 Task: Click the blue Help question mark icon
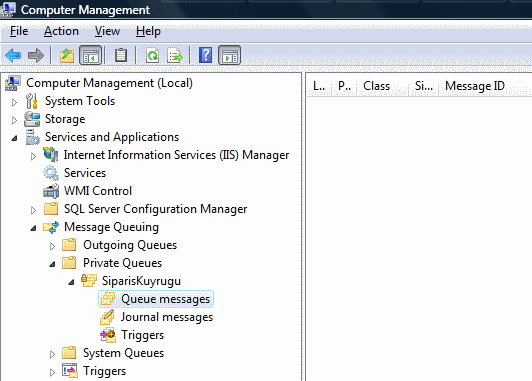(x=206, y=55)
